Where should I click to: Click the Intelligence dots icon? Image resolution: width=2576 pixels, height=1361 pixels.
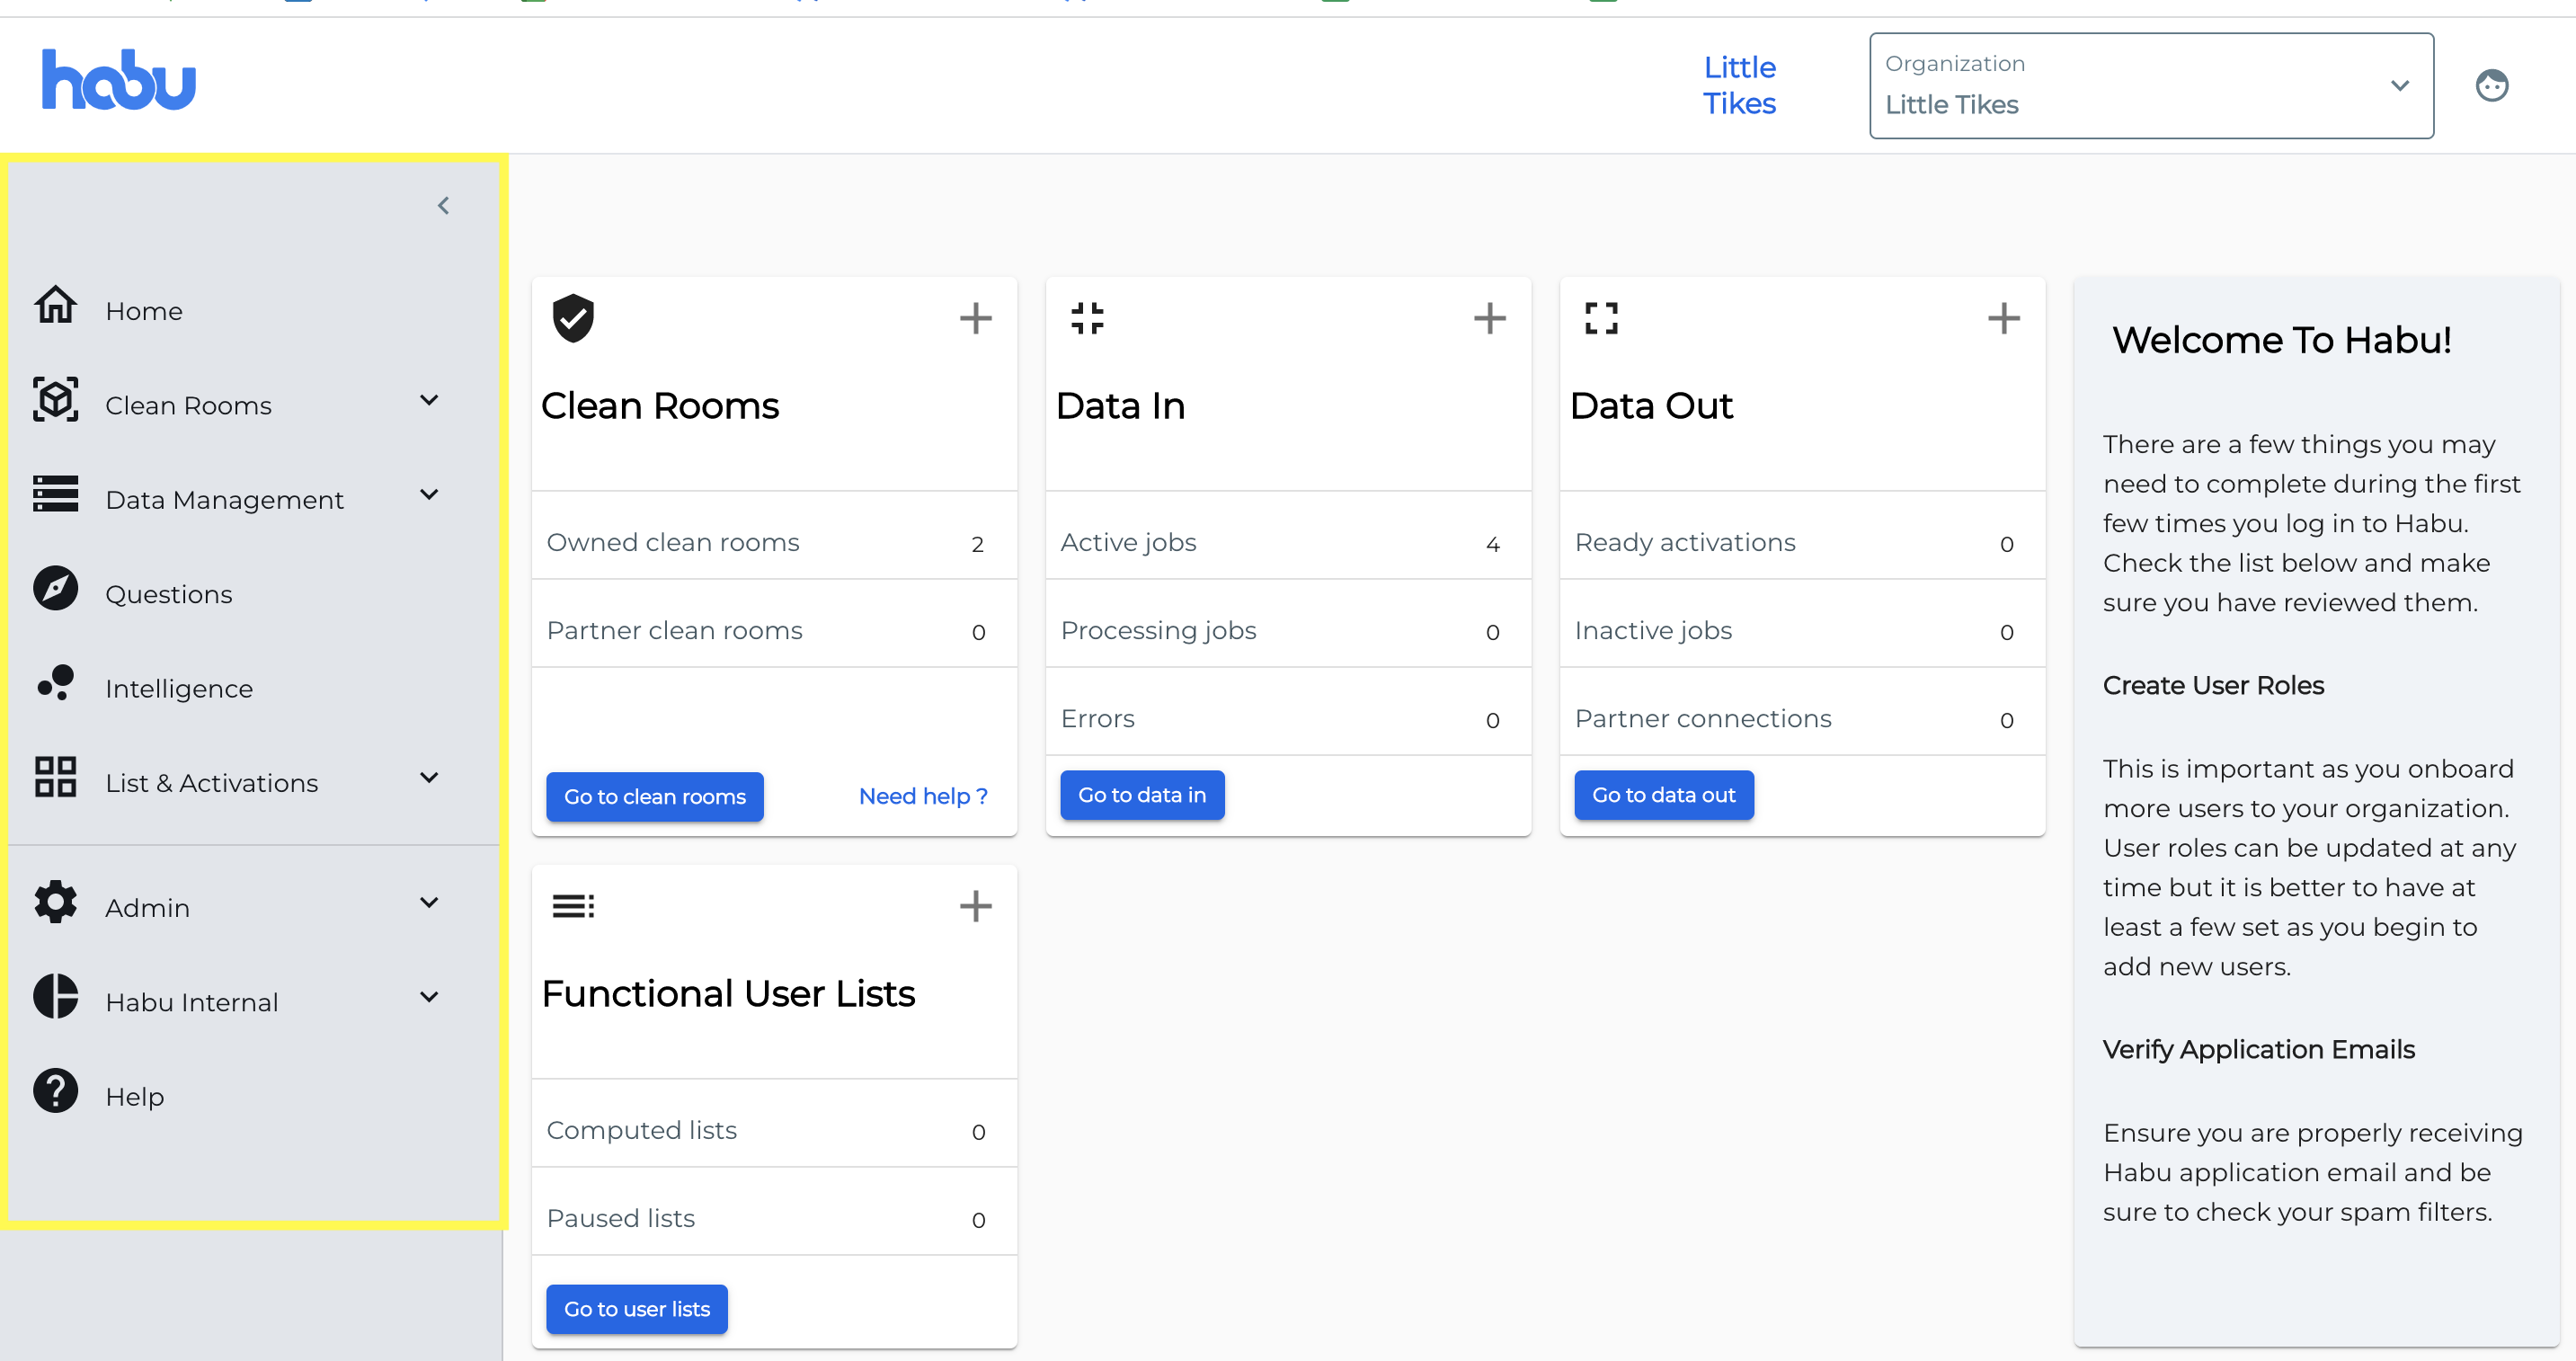click(x=55, y=683)
